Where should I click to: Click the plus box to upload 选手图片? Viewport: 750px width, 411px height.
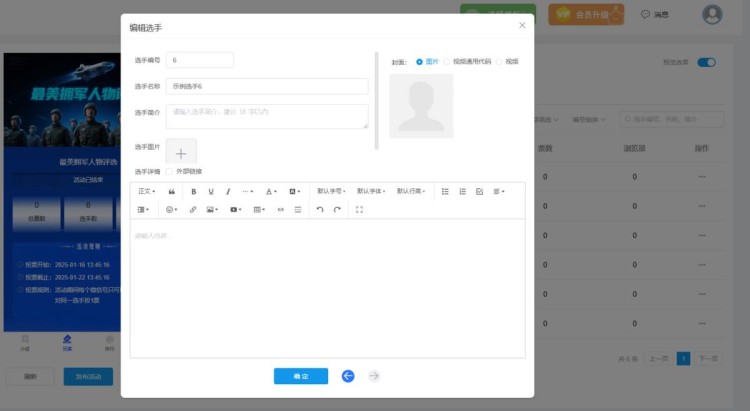tap(181, 153)
